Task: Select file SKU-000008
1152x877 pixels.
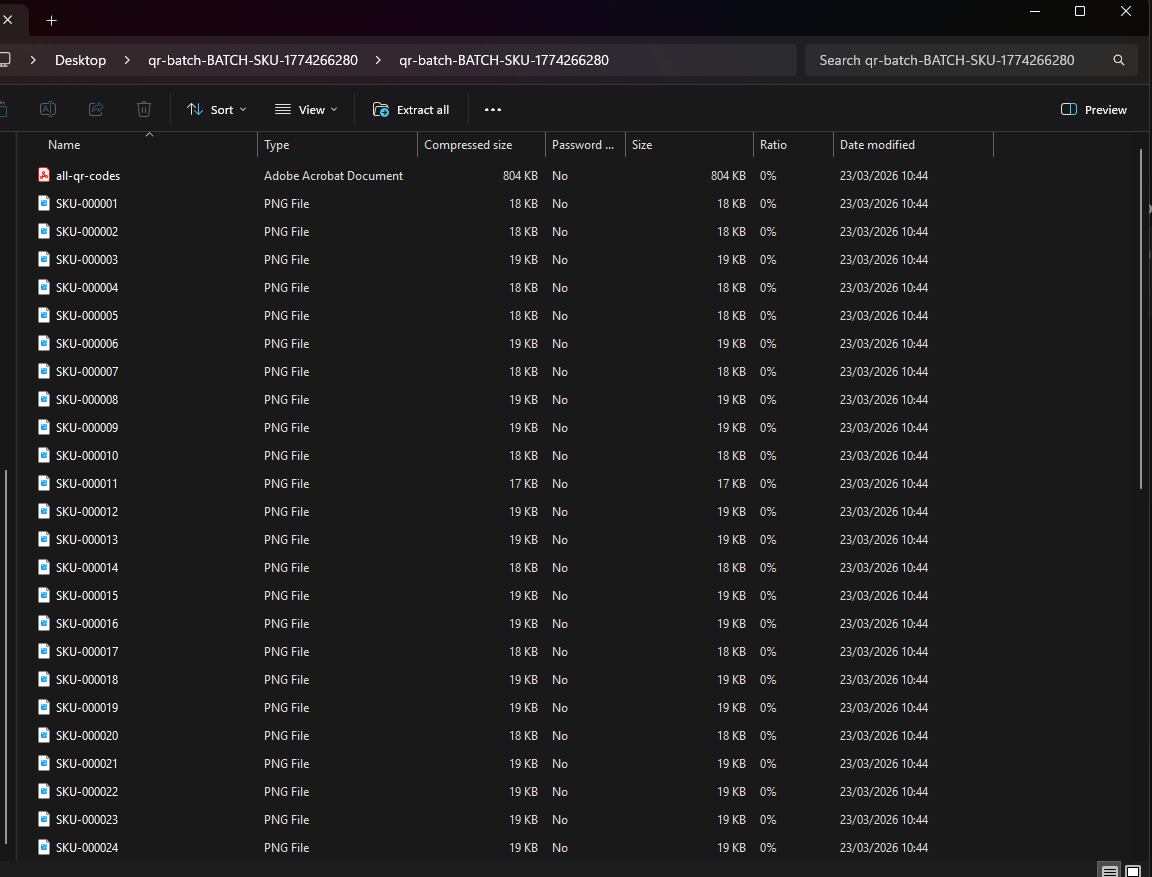Action: tap(87, 400)
